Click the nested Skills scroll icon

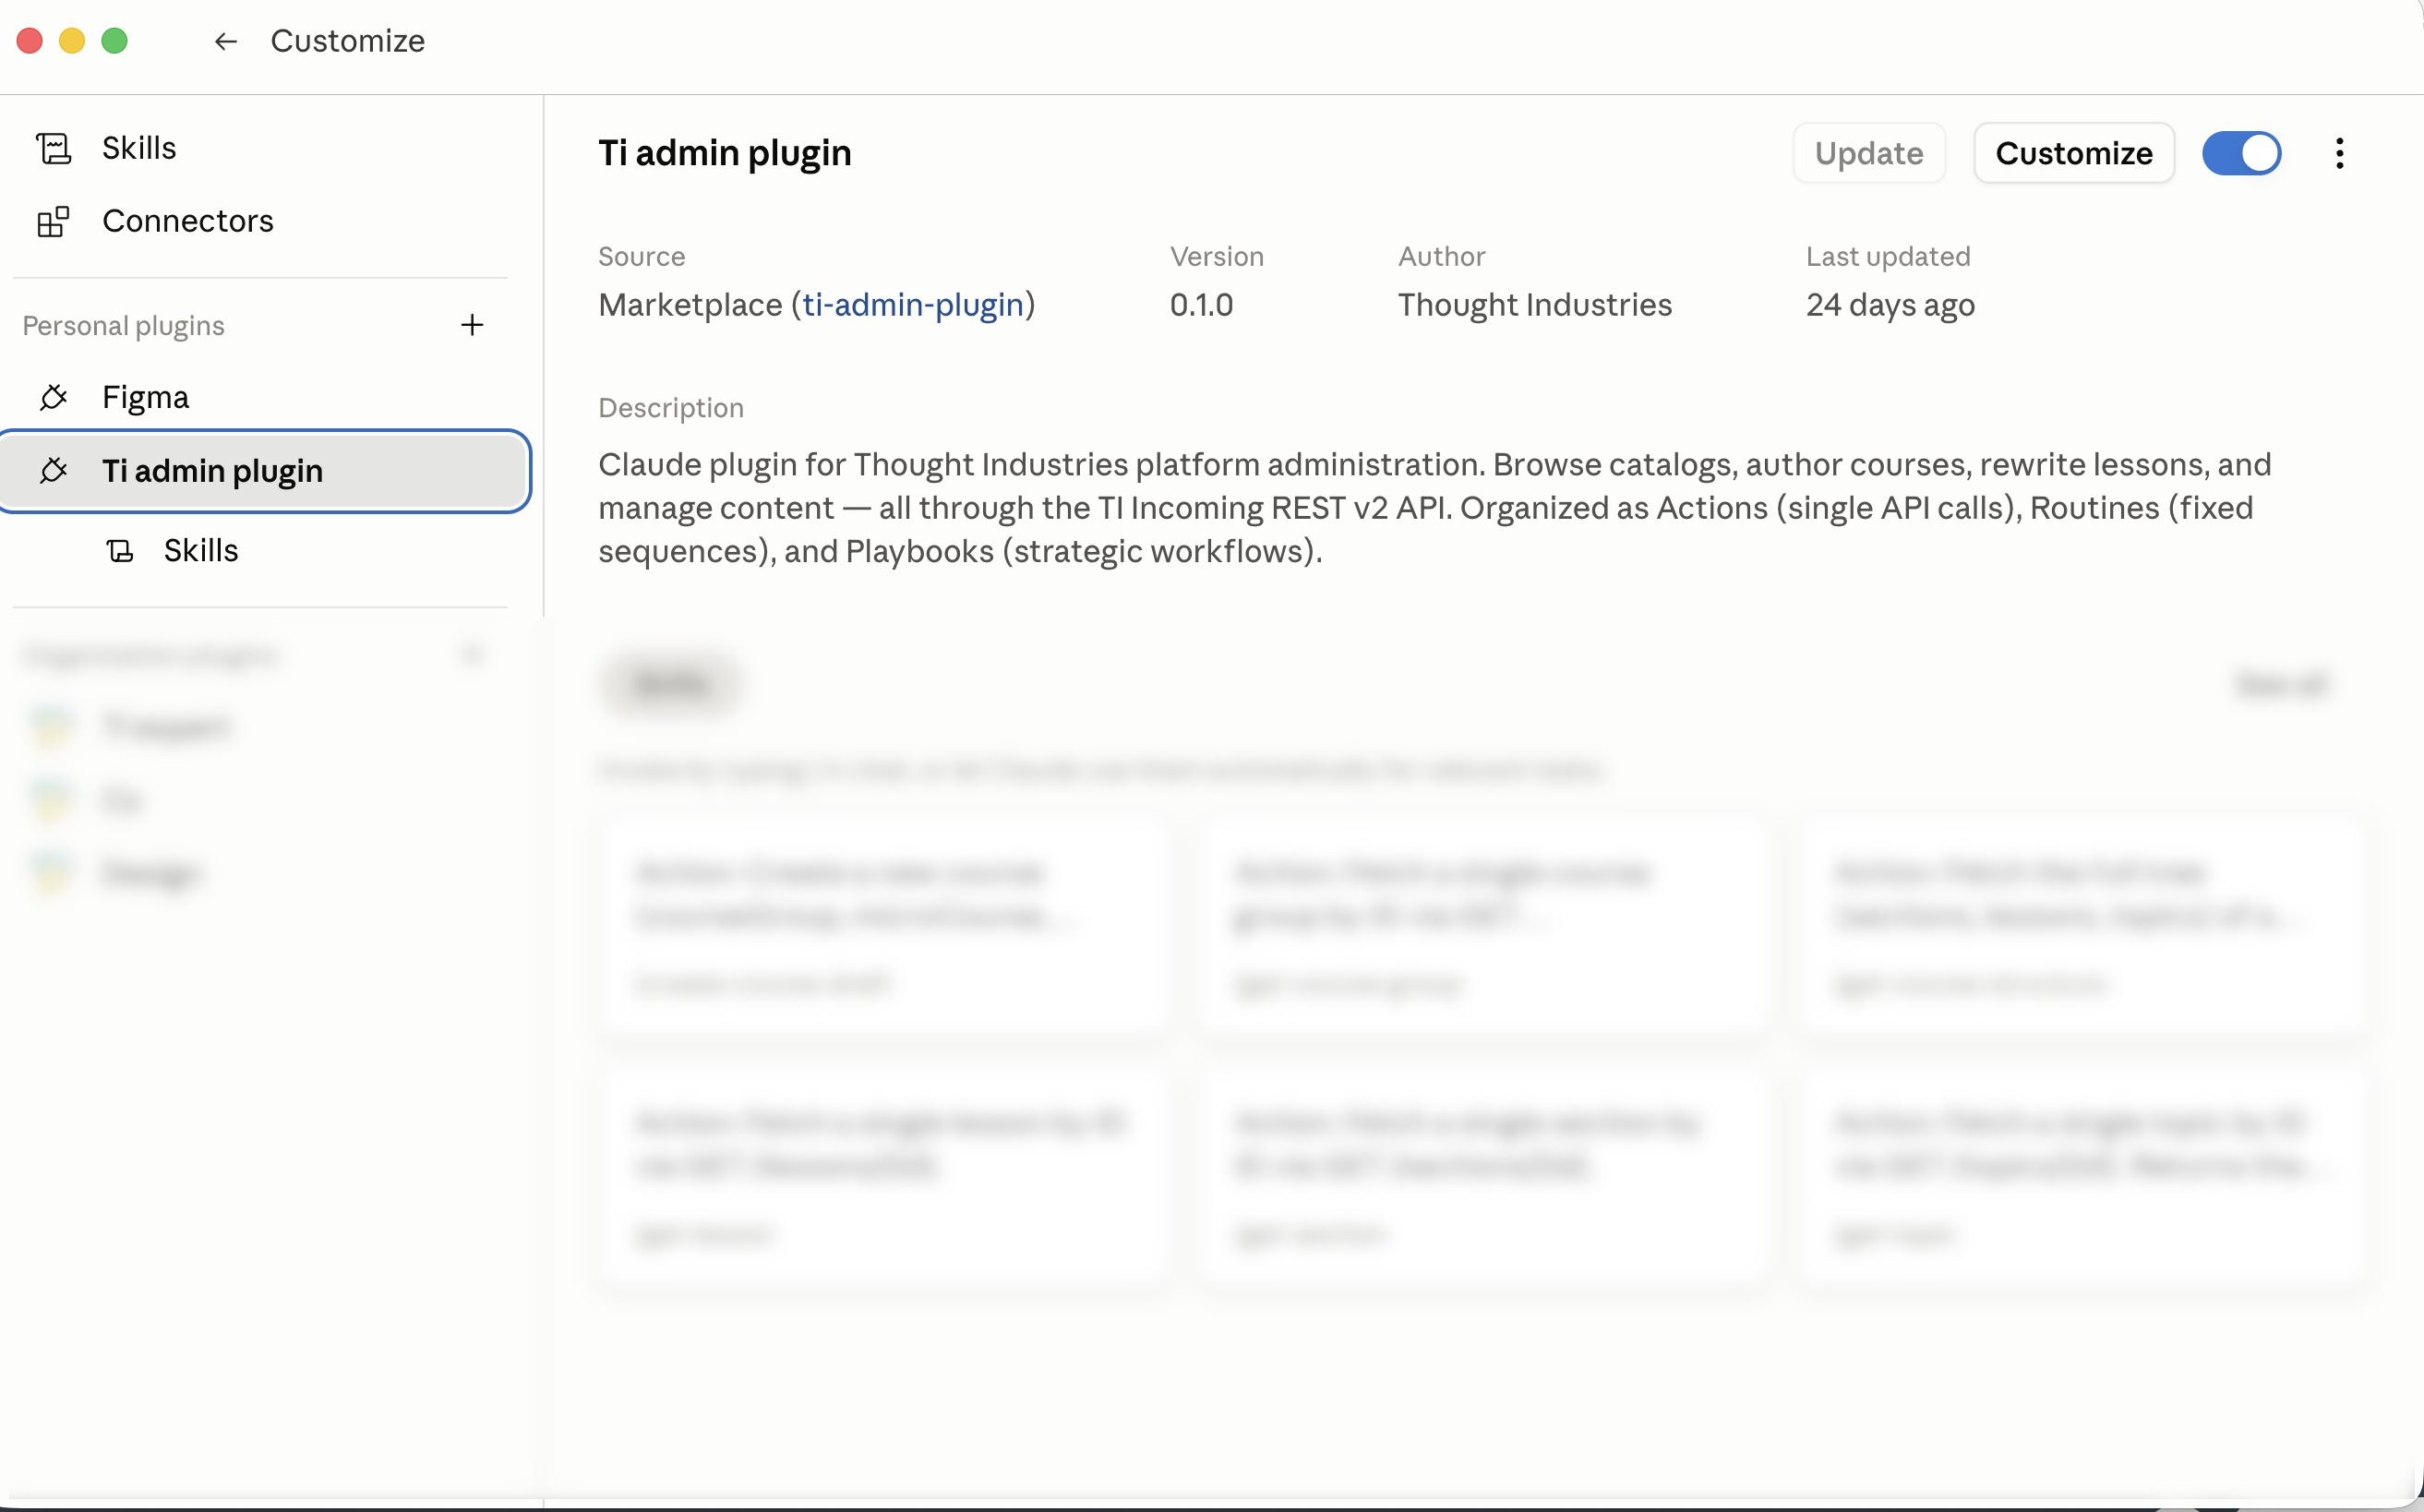tap(120, 551)
